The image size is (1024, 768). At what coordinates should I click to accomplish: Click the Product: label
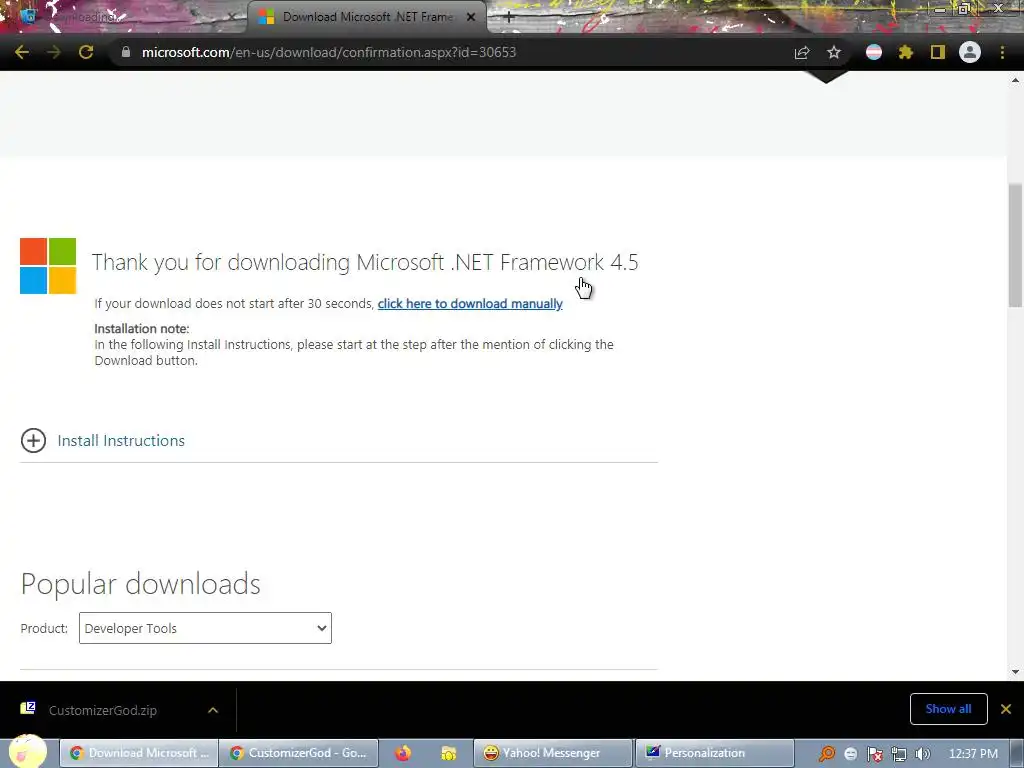click(x=44, y=628)
